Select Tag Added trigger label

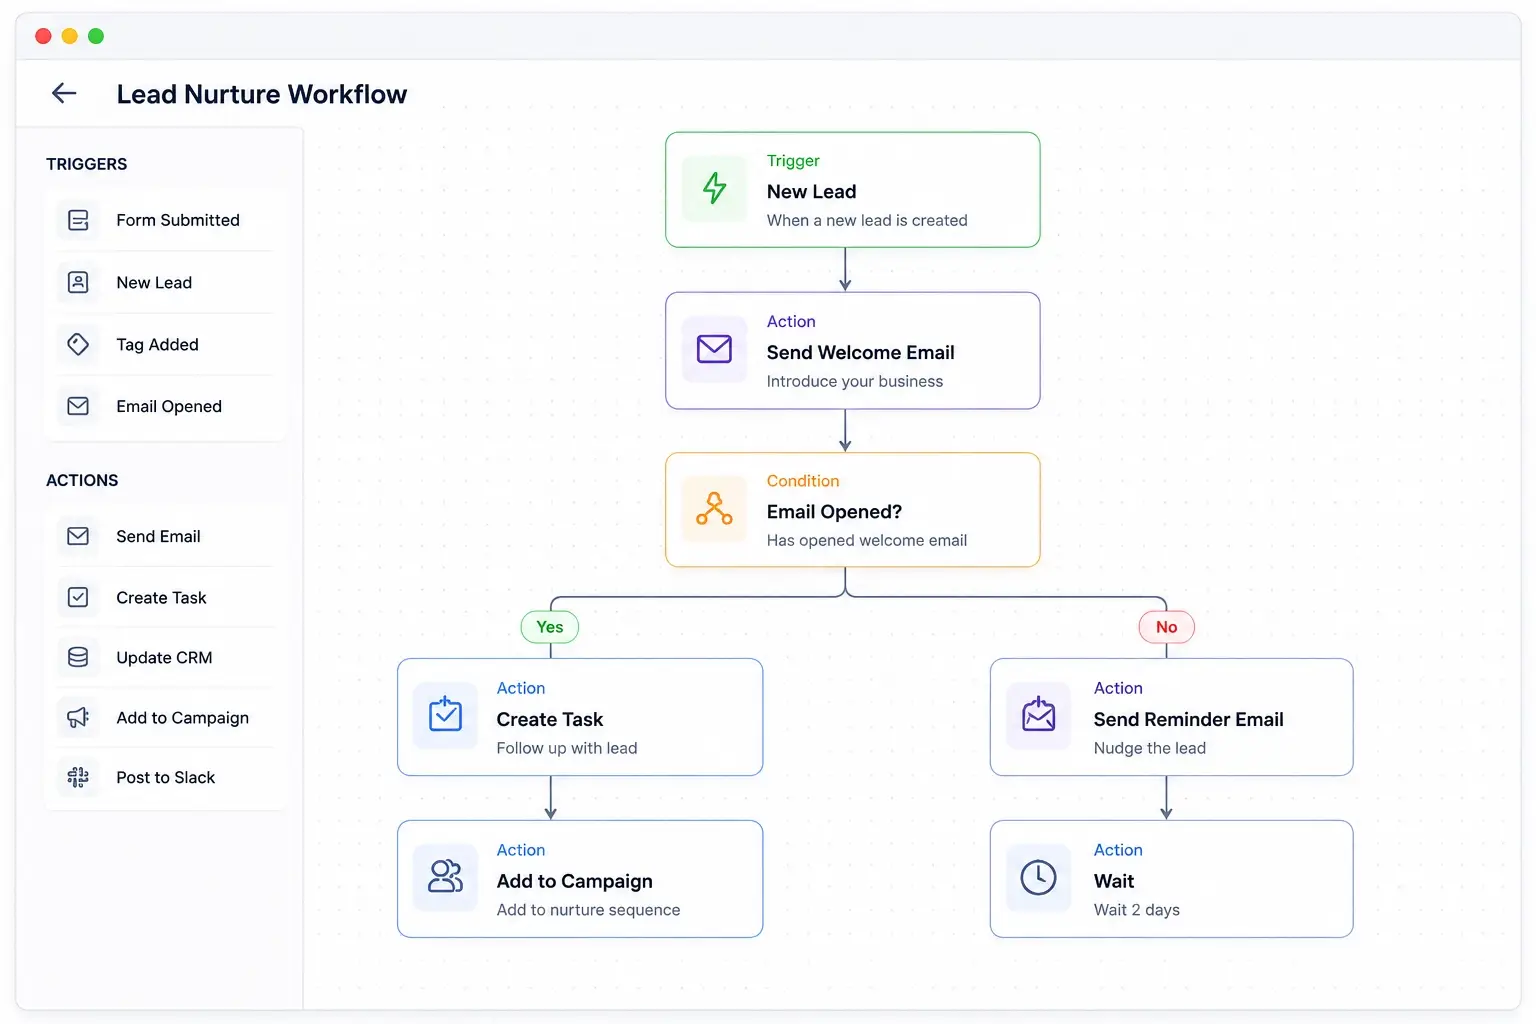(x=157, y=344)
